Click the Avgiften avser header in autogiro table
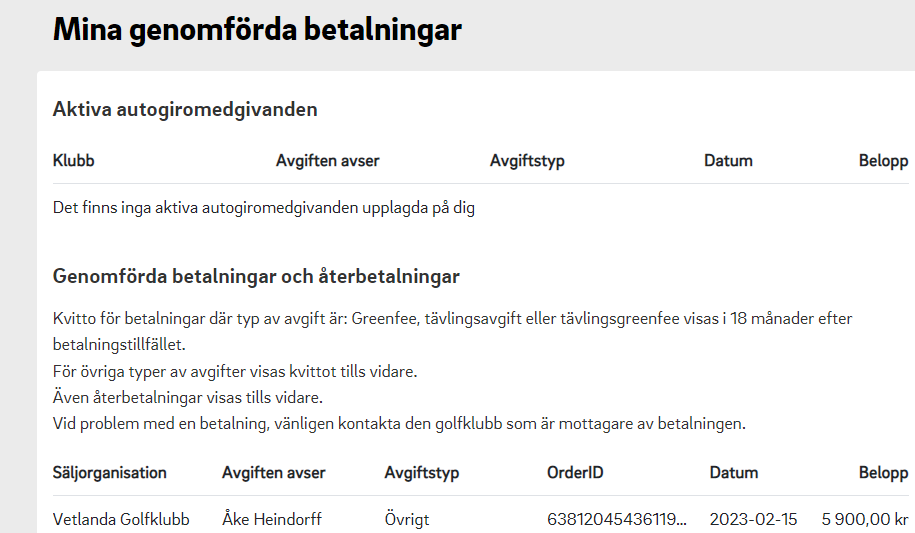This screenshot has width=915, height=533. coord(327,161)
